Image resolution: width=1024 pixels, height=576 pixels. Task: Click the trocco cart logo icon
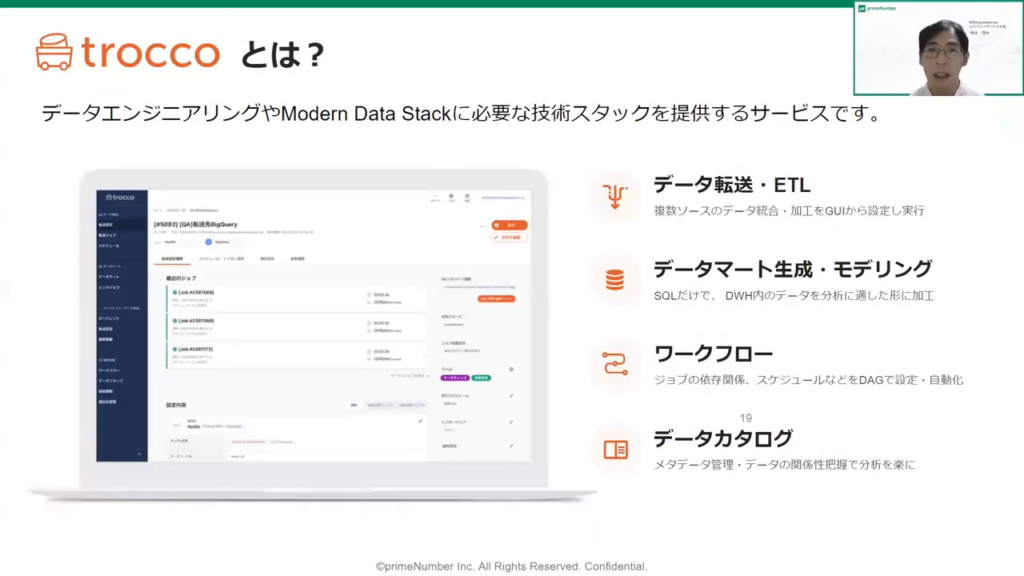point(54,52)
